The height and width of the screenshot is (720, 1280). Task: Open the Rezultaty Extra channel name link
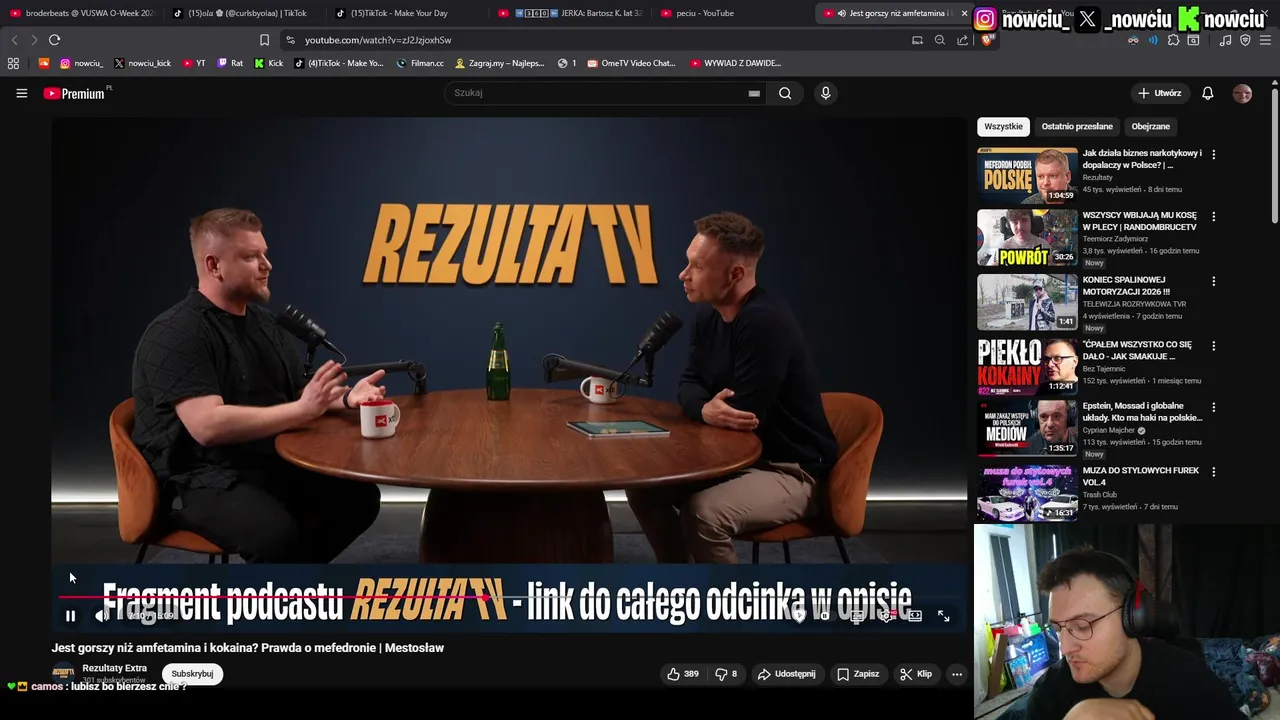coord(114,668)
